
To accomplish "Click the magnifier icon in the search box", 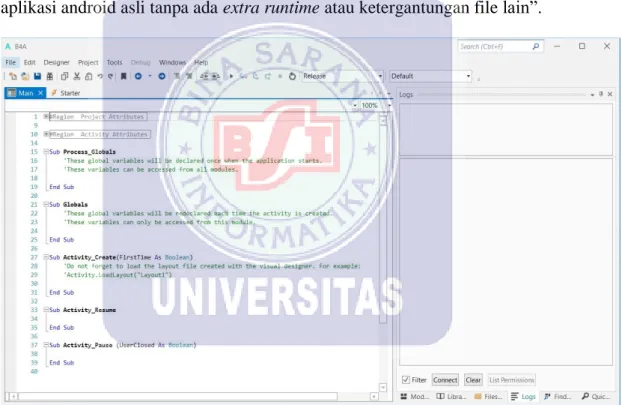I will click(536, 46).
